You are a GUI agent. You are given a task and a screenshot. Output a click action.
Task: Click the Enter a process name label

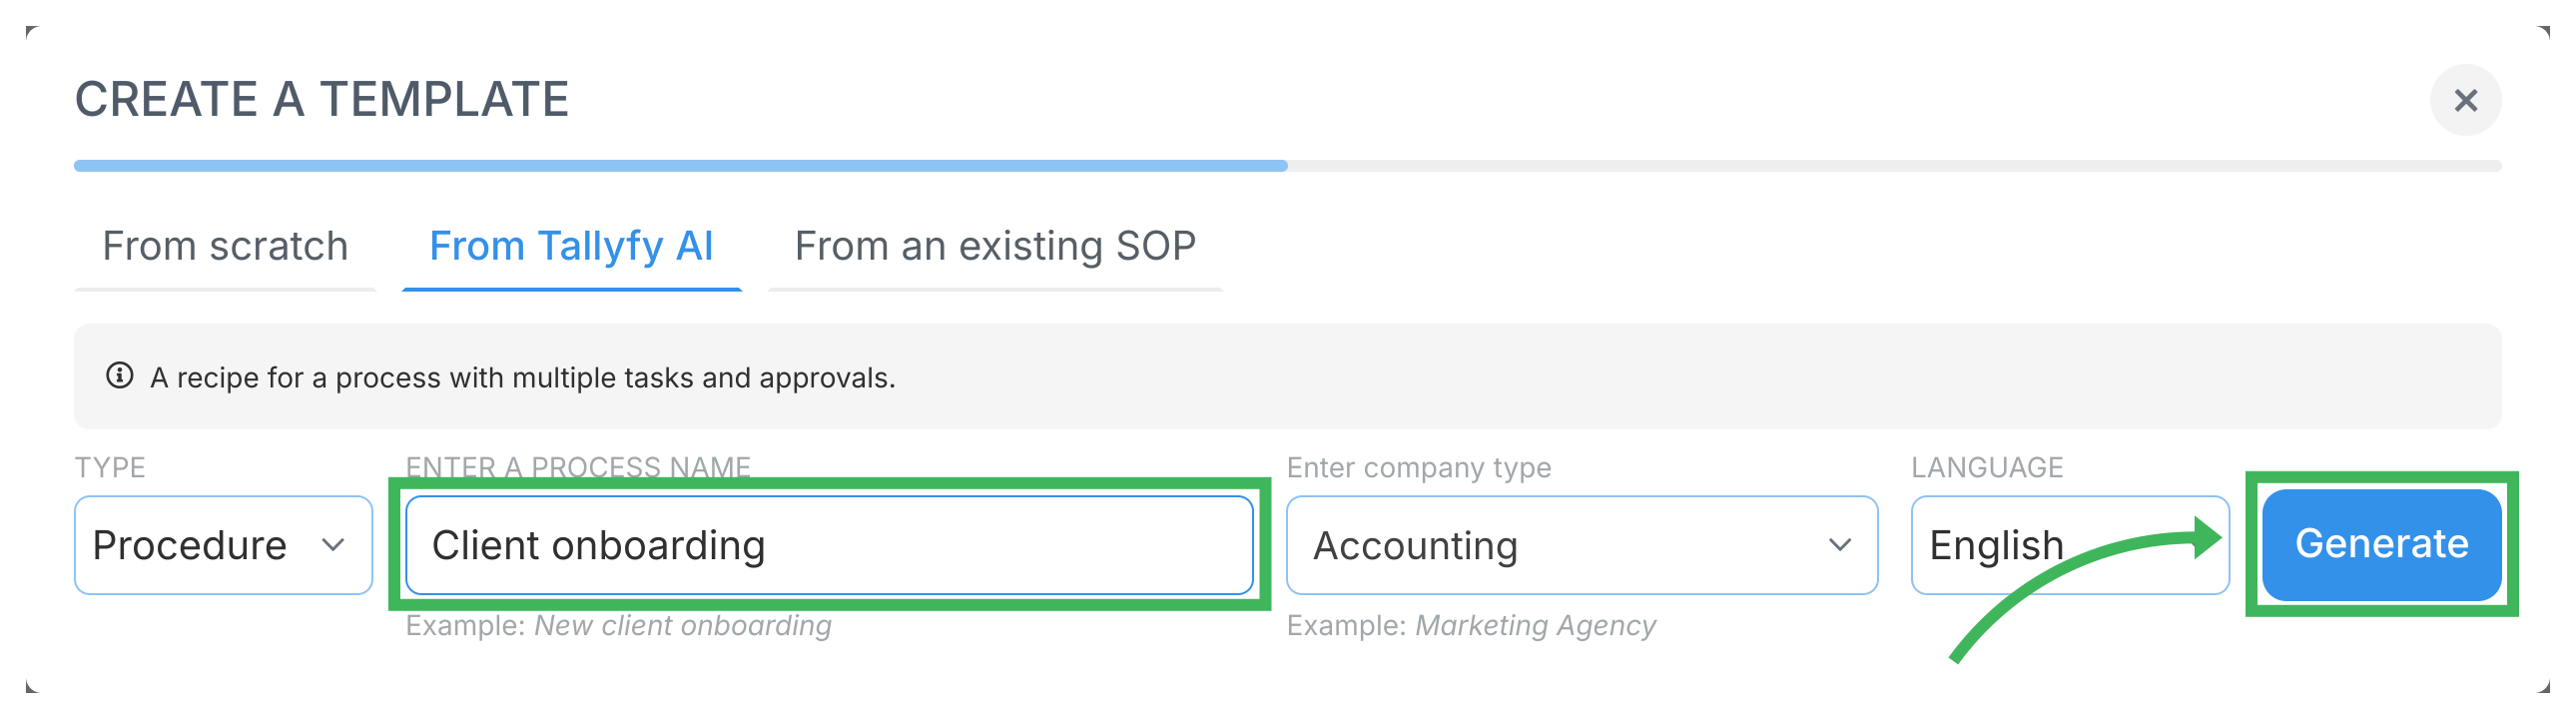[578, 467]
